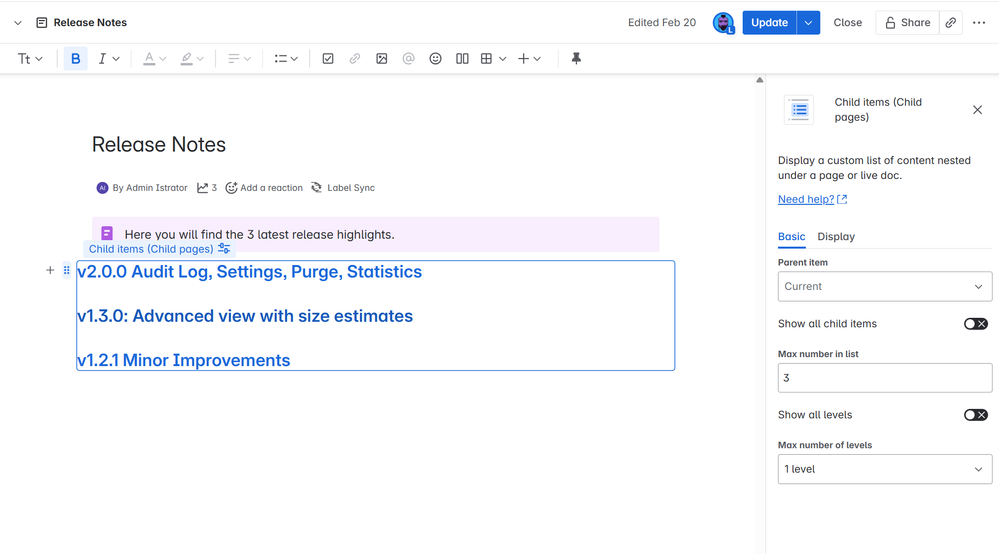999x554 pixels.
Task: Click the Release Notes page title
Action: click(159, 145)
